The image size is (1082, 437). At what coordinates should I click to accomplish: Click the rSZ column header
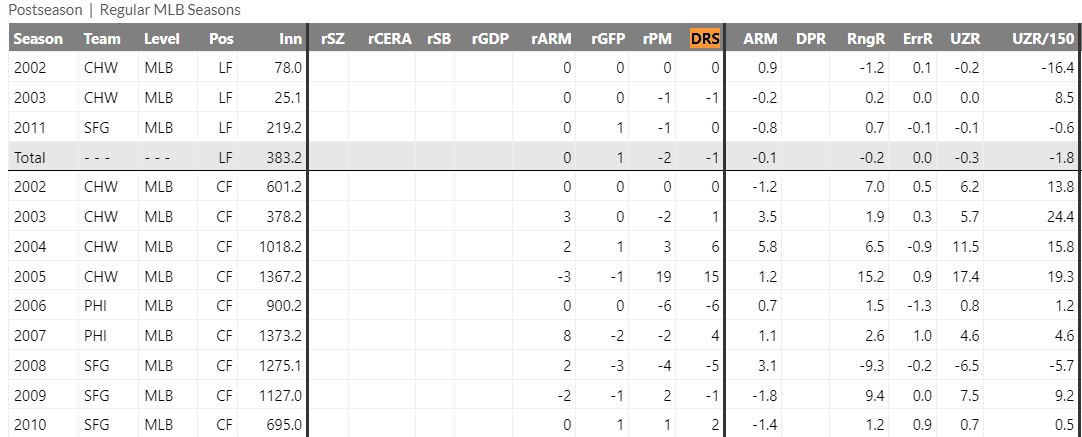tap(333, 39)
